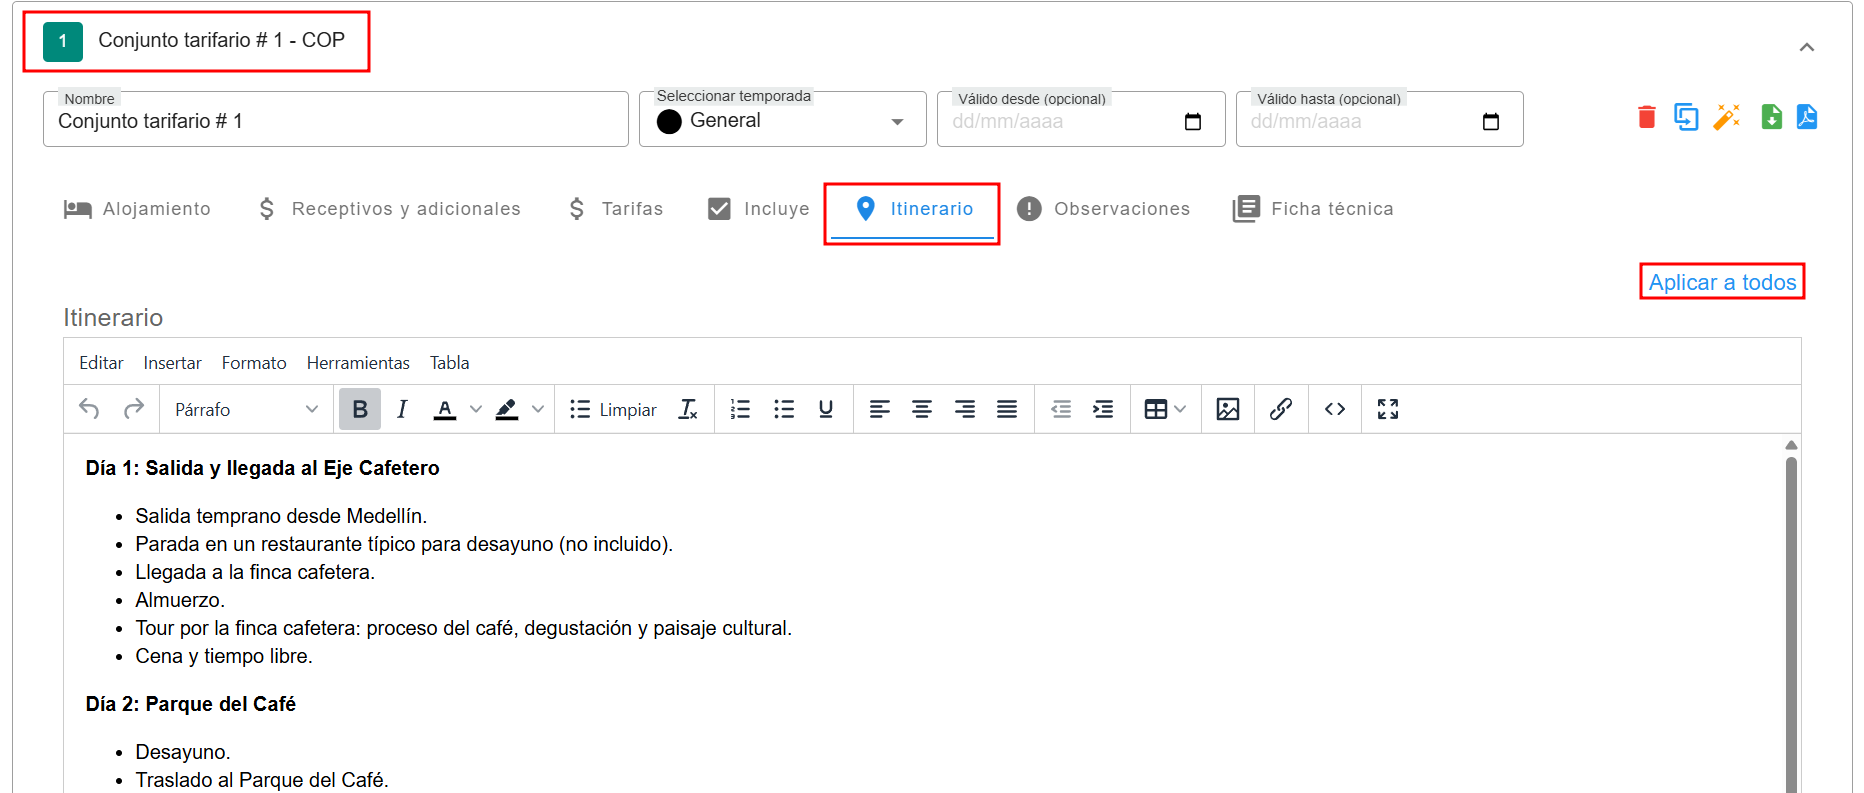Click the magic wand icon

1727,117
